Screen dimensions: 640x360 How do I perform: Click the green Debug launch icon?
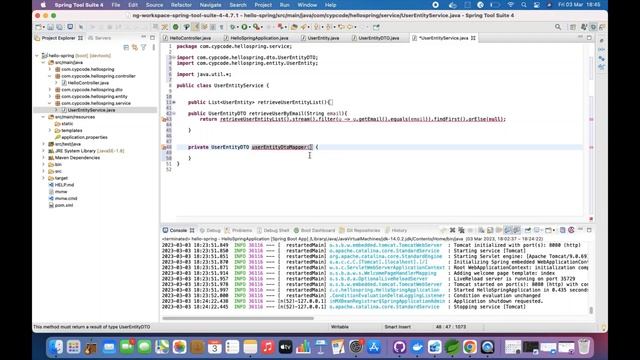pos(233,27)
